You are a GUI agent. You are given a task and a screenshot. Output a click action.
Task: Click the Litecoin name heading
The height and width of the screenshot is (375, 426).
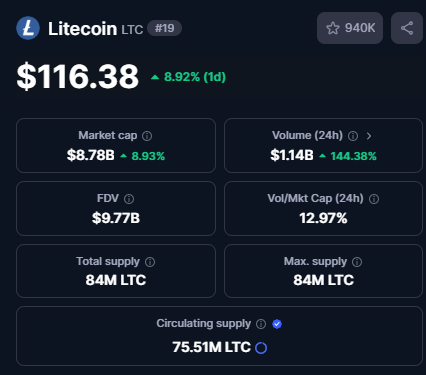[82, 29]
